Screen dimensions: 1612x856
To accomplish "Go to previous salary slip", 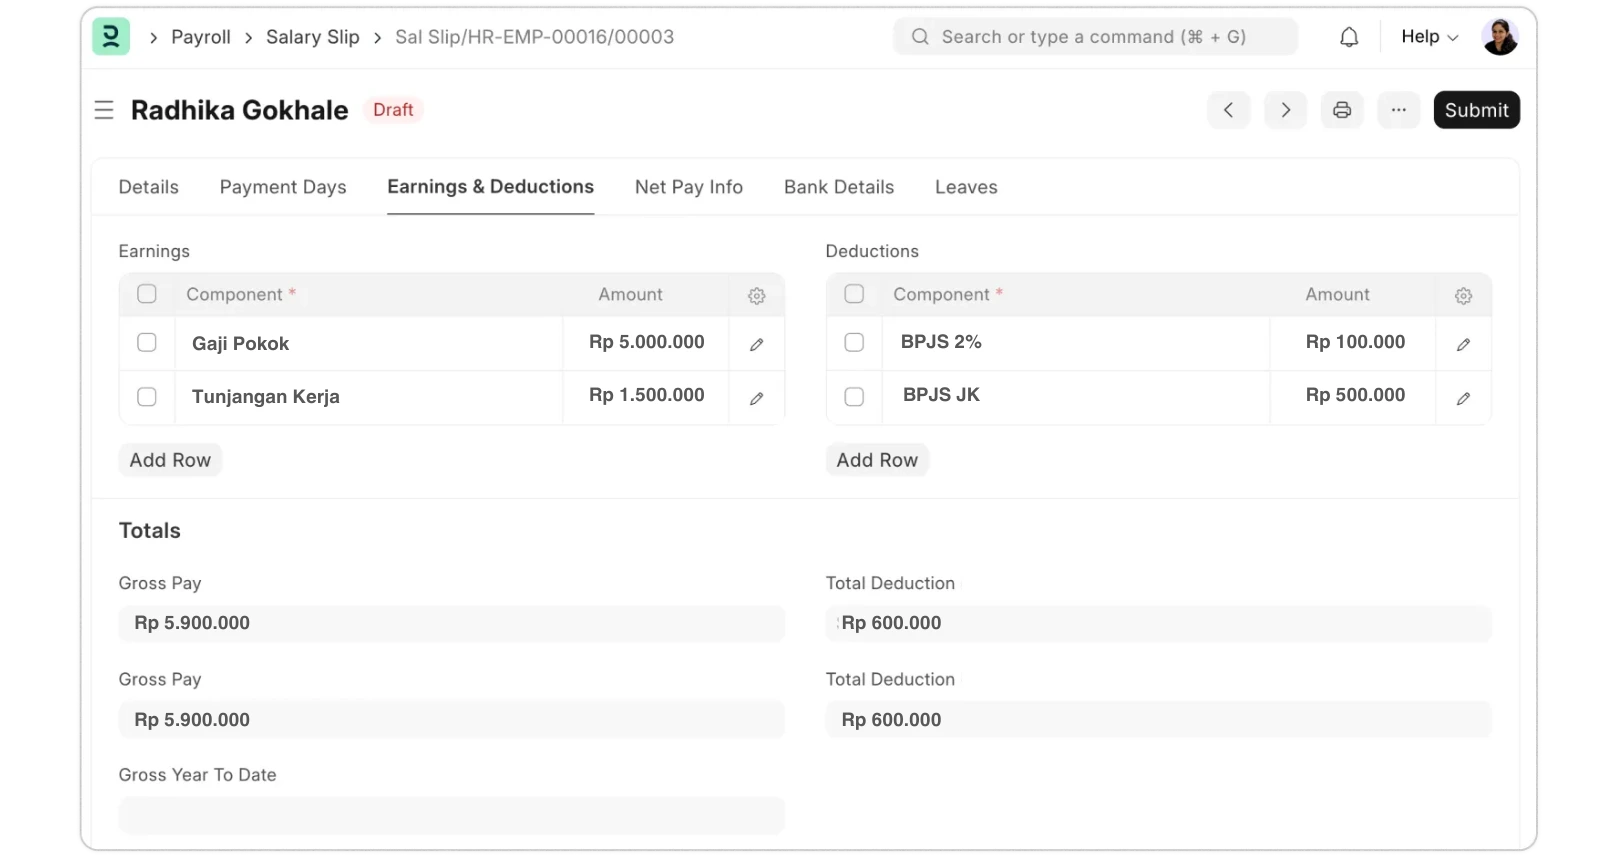I will pos(1228,110).
